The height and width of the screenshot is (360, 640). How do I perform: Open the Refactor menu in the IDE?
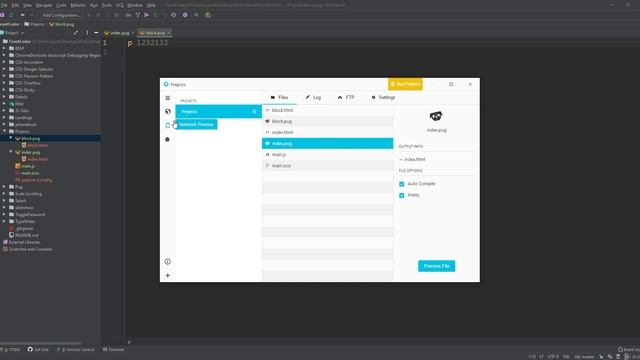pos(78,5)
